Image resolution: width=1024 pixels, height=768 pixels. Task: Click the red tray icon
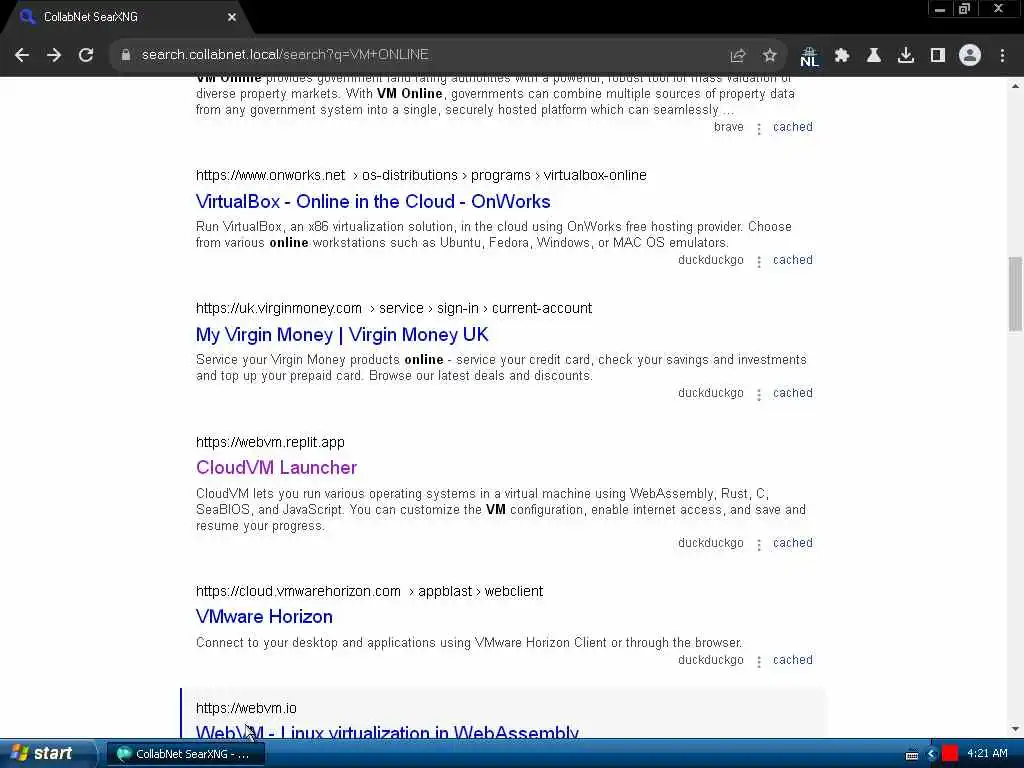click(x=950, y=754)
